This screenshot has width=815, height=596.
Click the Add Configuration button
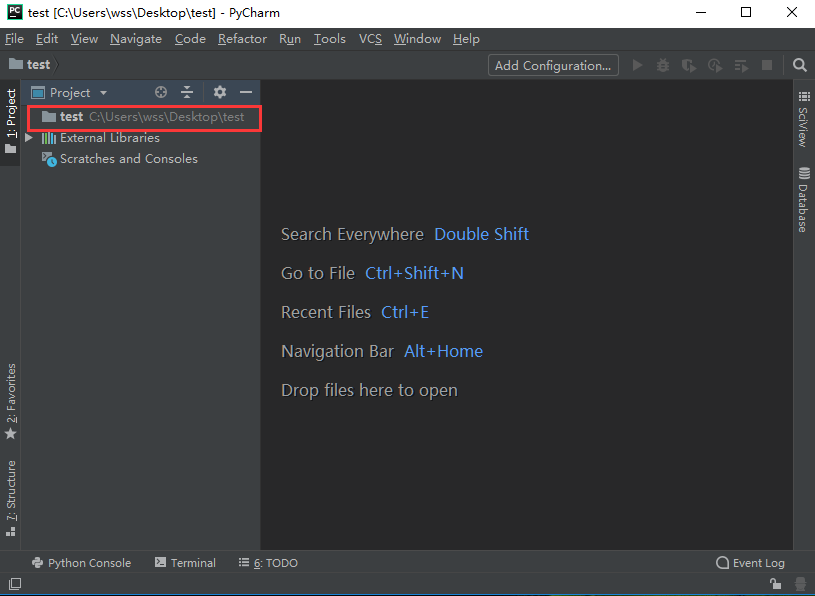click(553, 65)
